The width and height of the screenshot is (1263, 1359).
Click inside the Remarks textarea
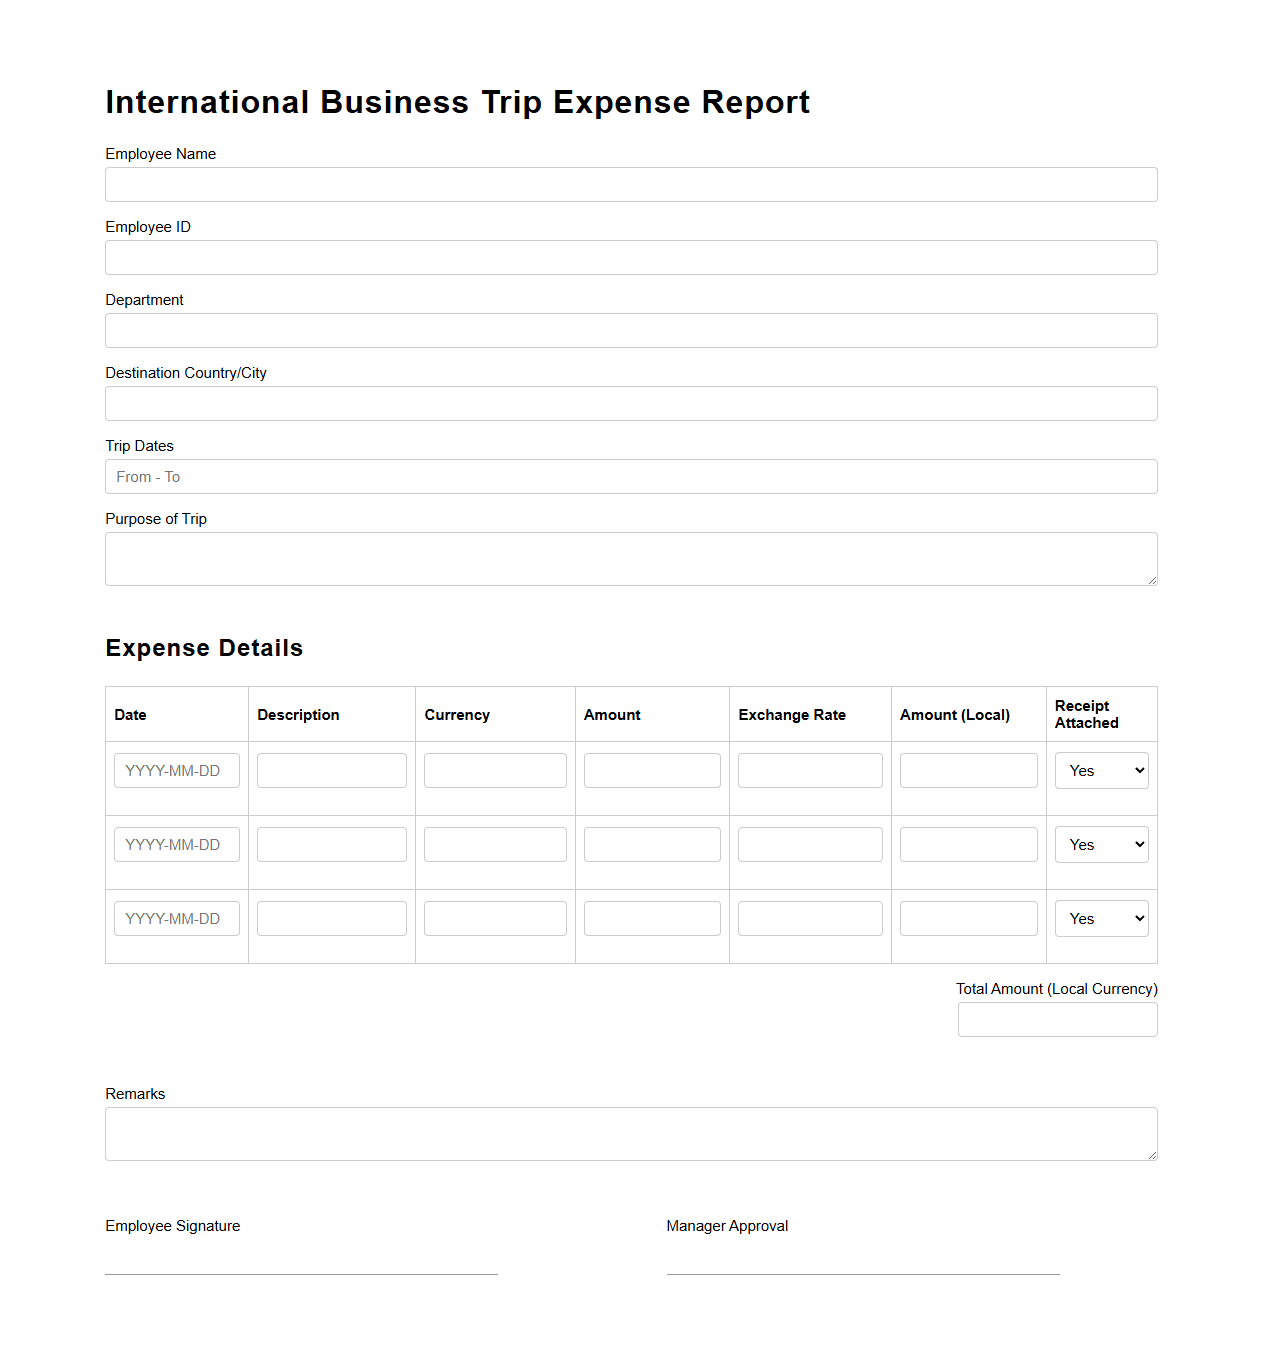[630, 1133]
